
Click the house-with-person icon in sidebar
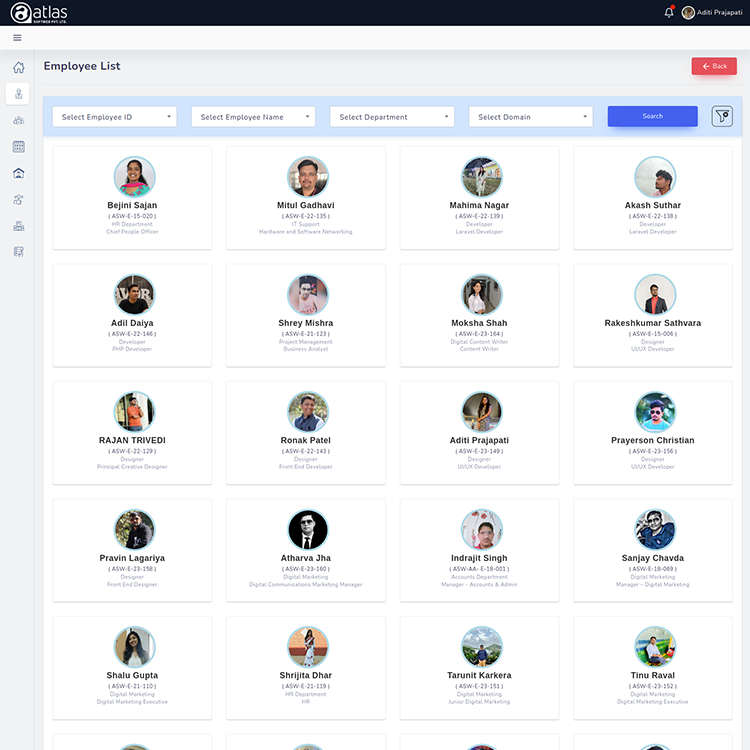tap(18, 173)
